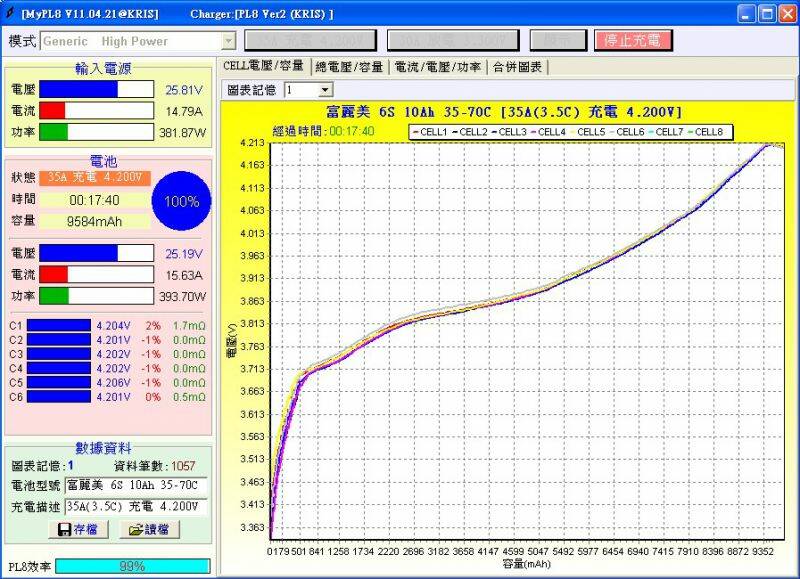Click the C5 voltage reading 4.206V
Screen dimensions: 800x579
coord(113,383)
